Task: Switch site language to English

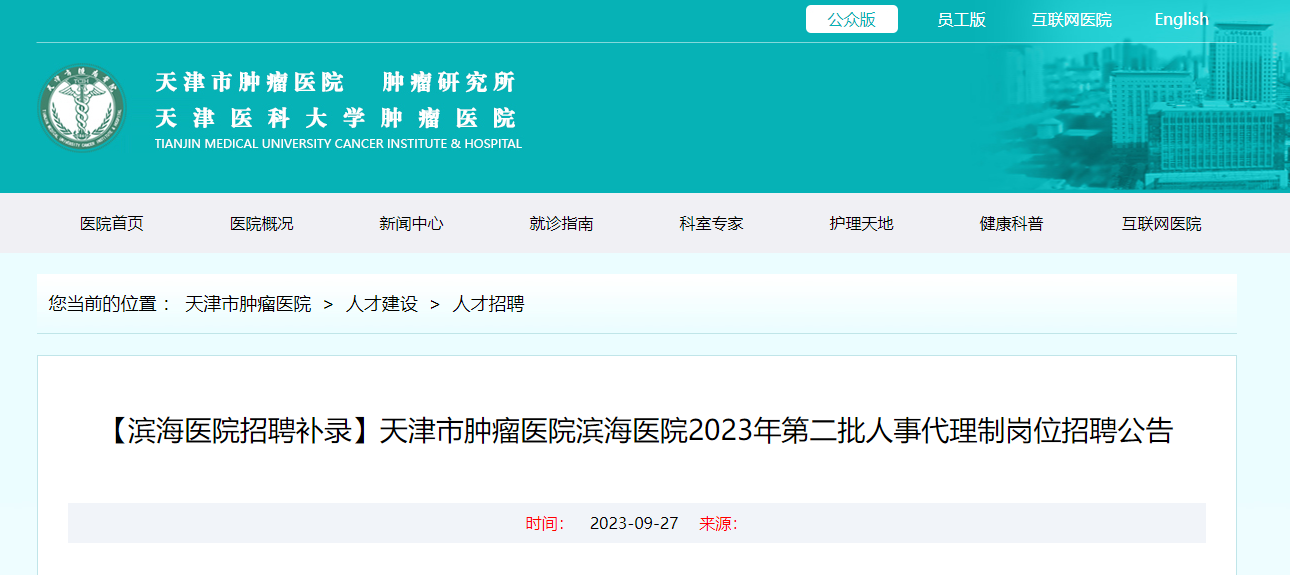Action: (x=1181, y=20)
